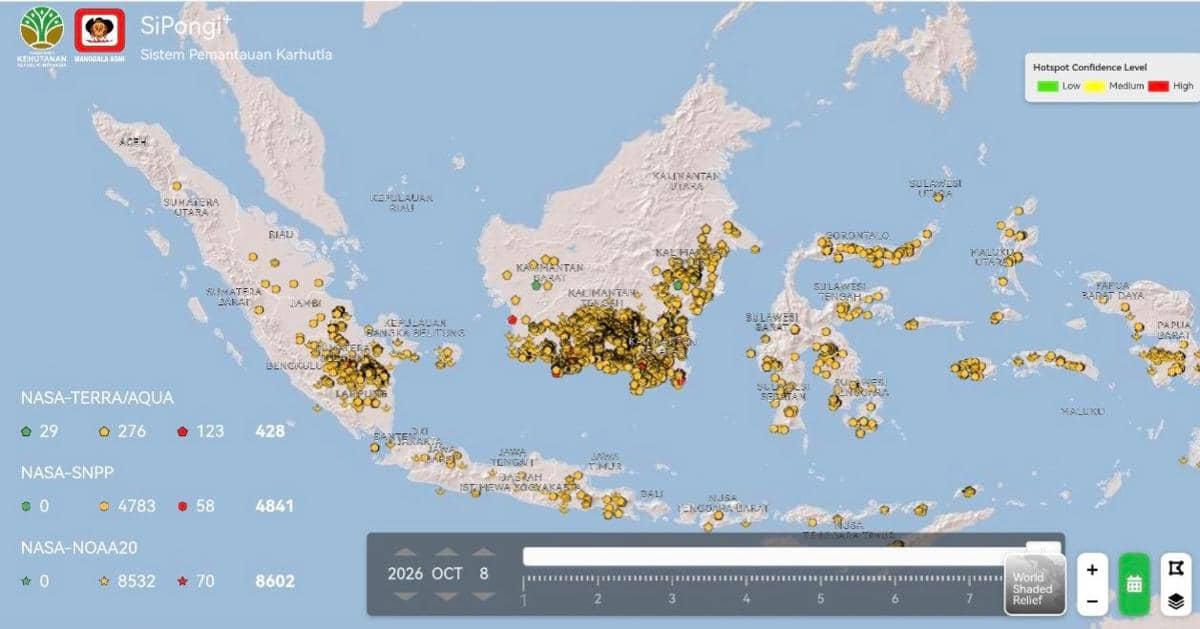Open the green calendar date picker
The image size is (1200, 629).
pos(1134,585)
